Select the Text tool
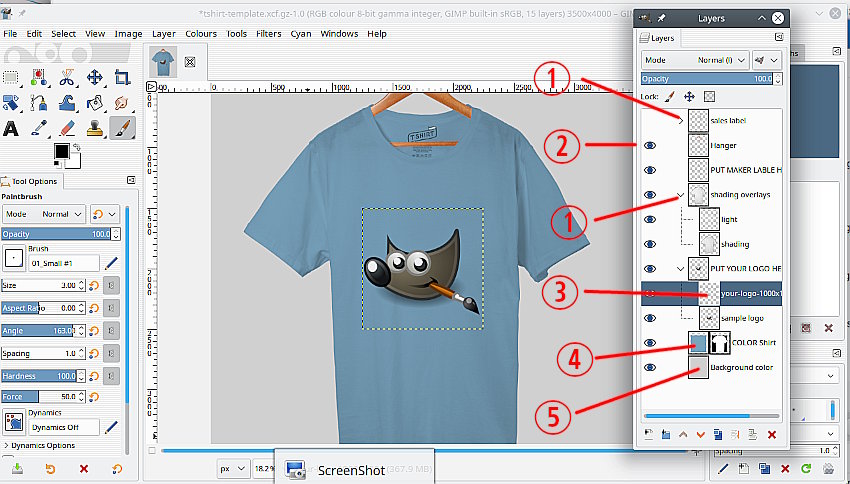850x484 pixels. pyautogui.click(x=11, y=128)
